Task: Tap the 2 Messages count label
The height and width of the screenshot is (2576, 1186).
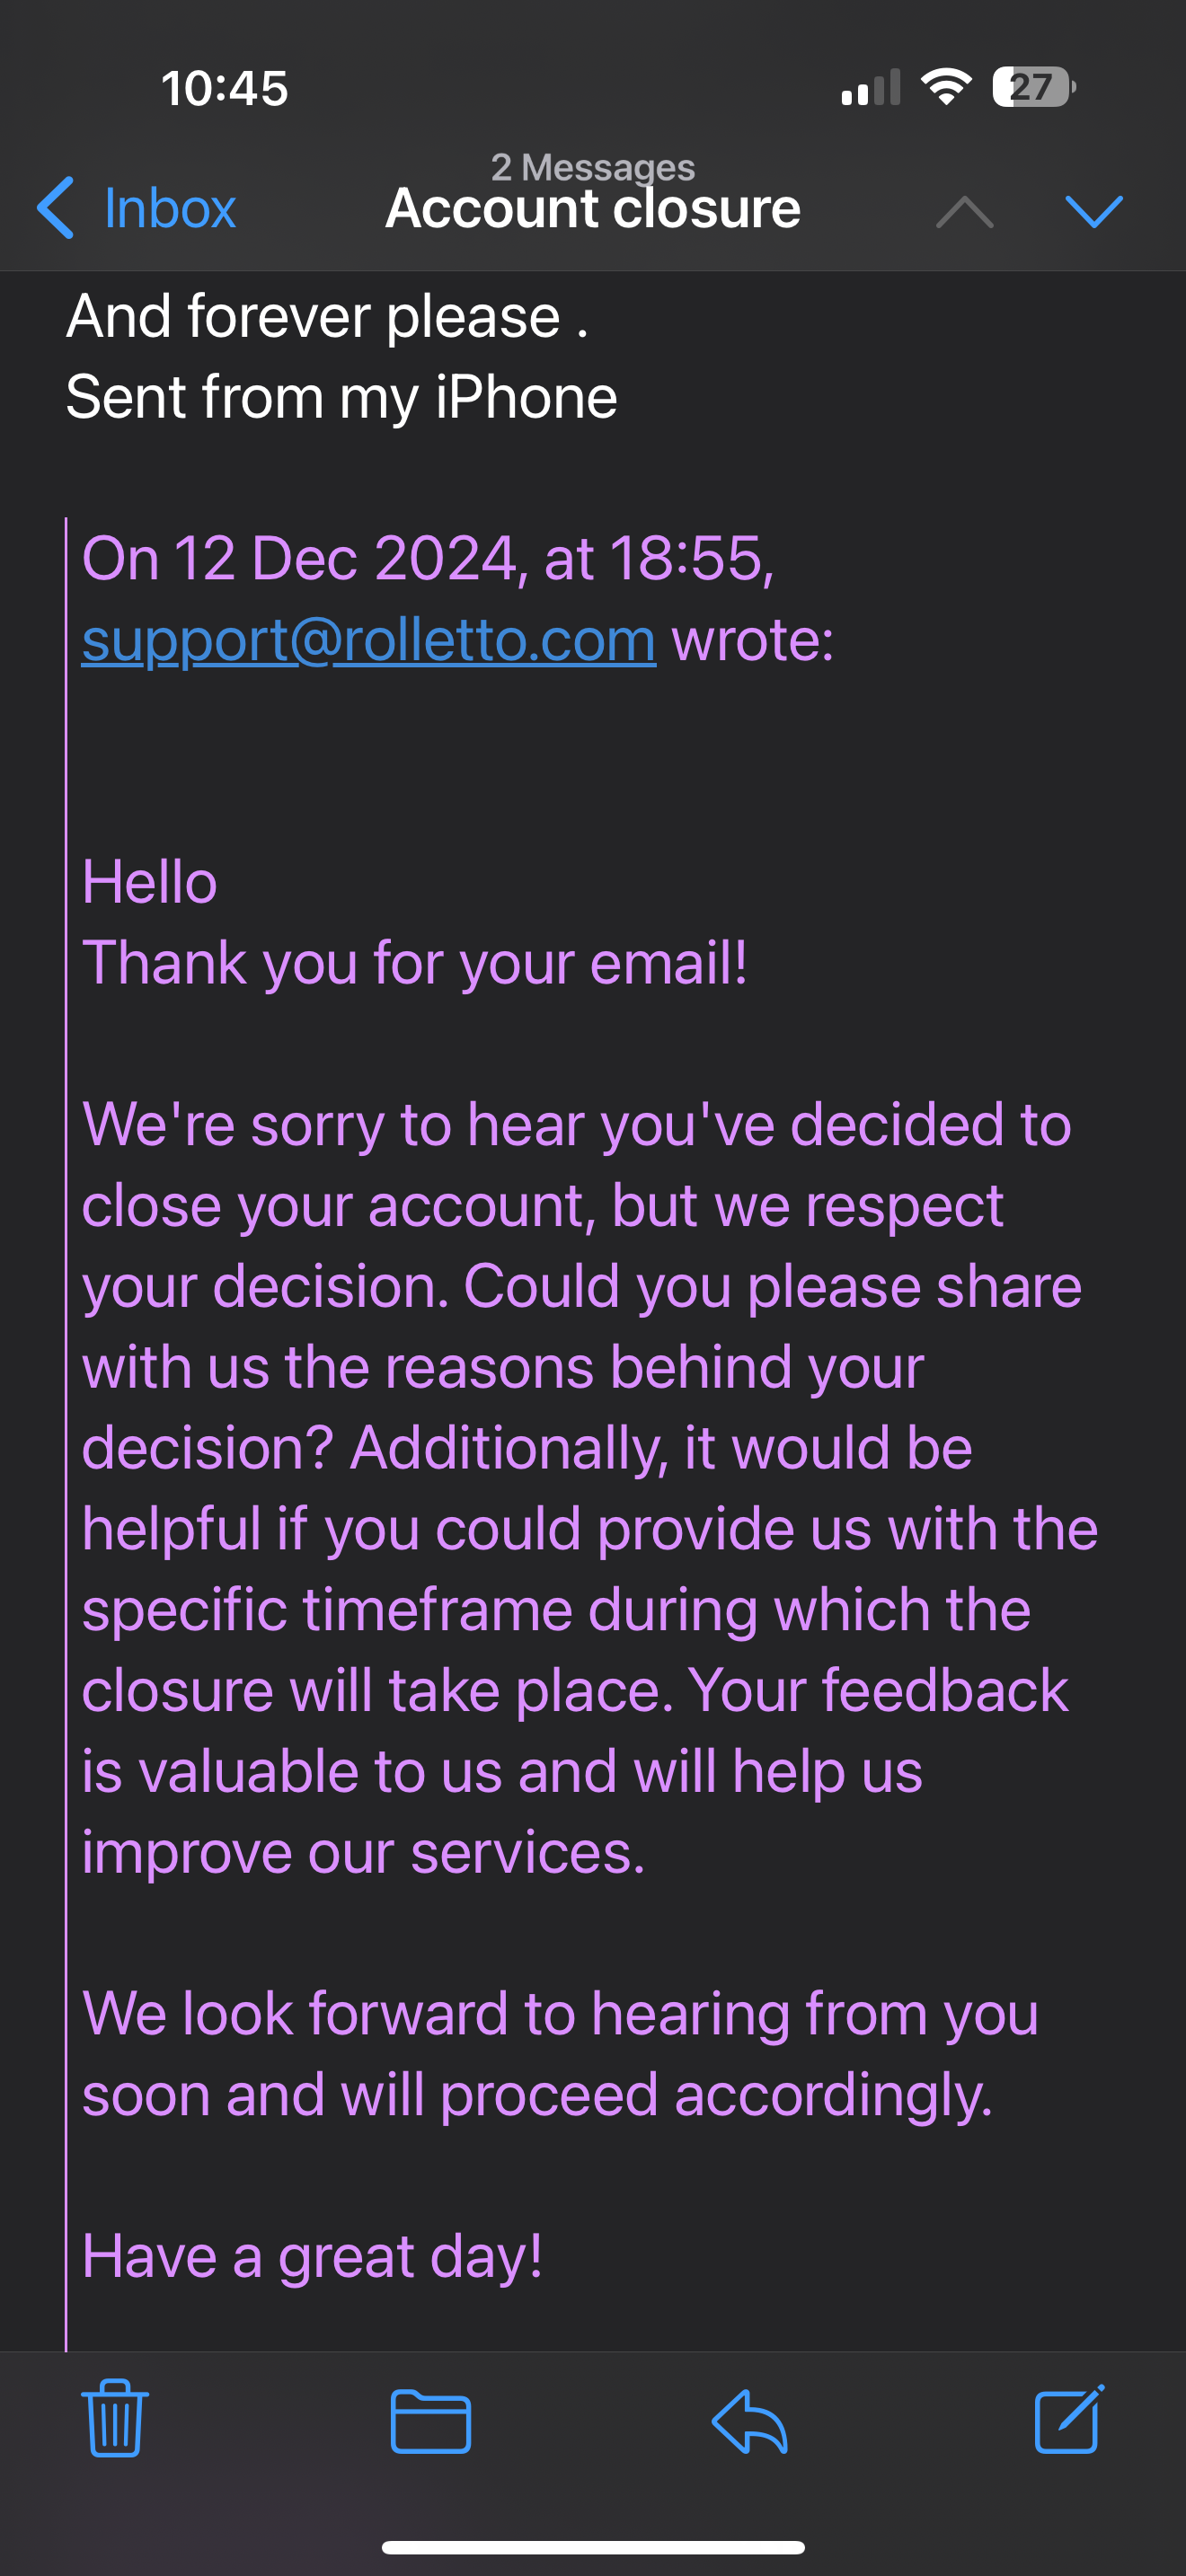Action: coord(593,166)
